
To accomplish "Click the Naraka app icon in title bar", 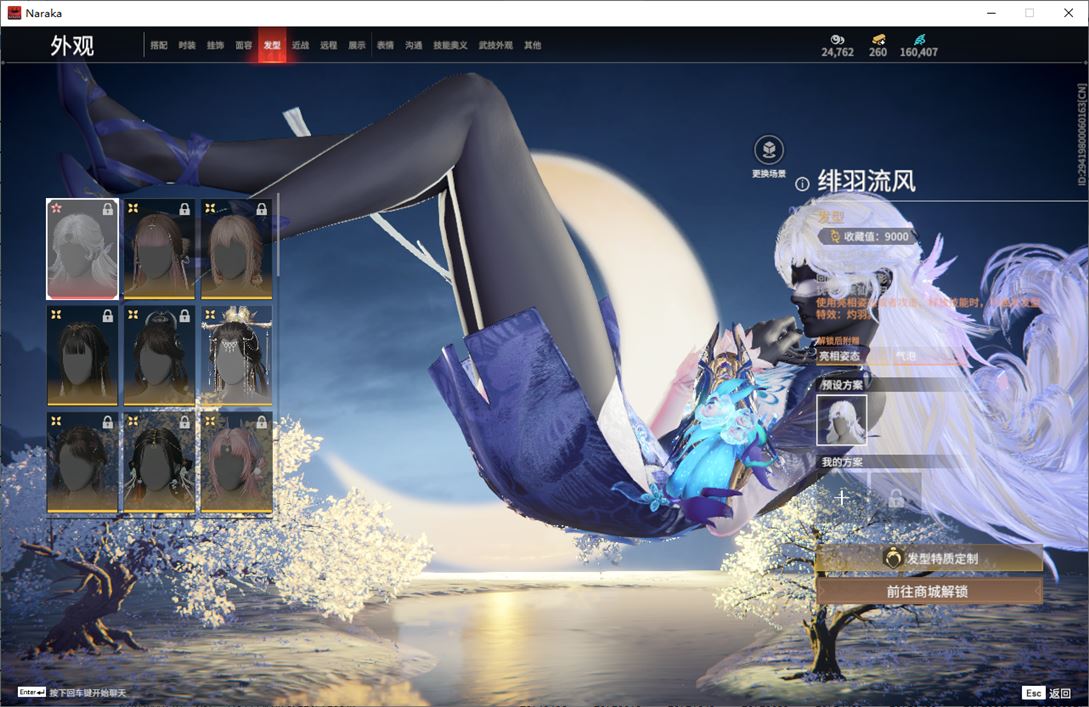I will (14, 13).
